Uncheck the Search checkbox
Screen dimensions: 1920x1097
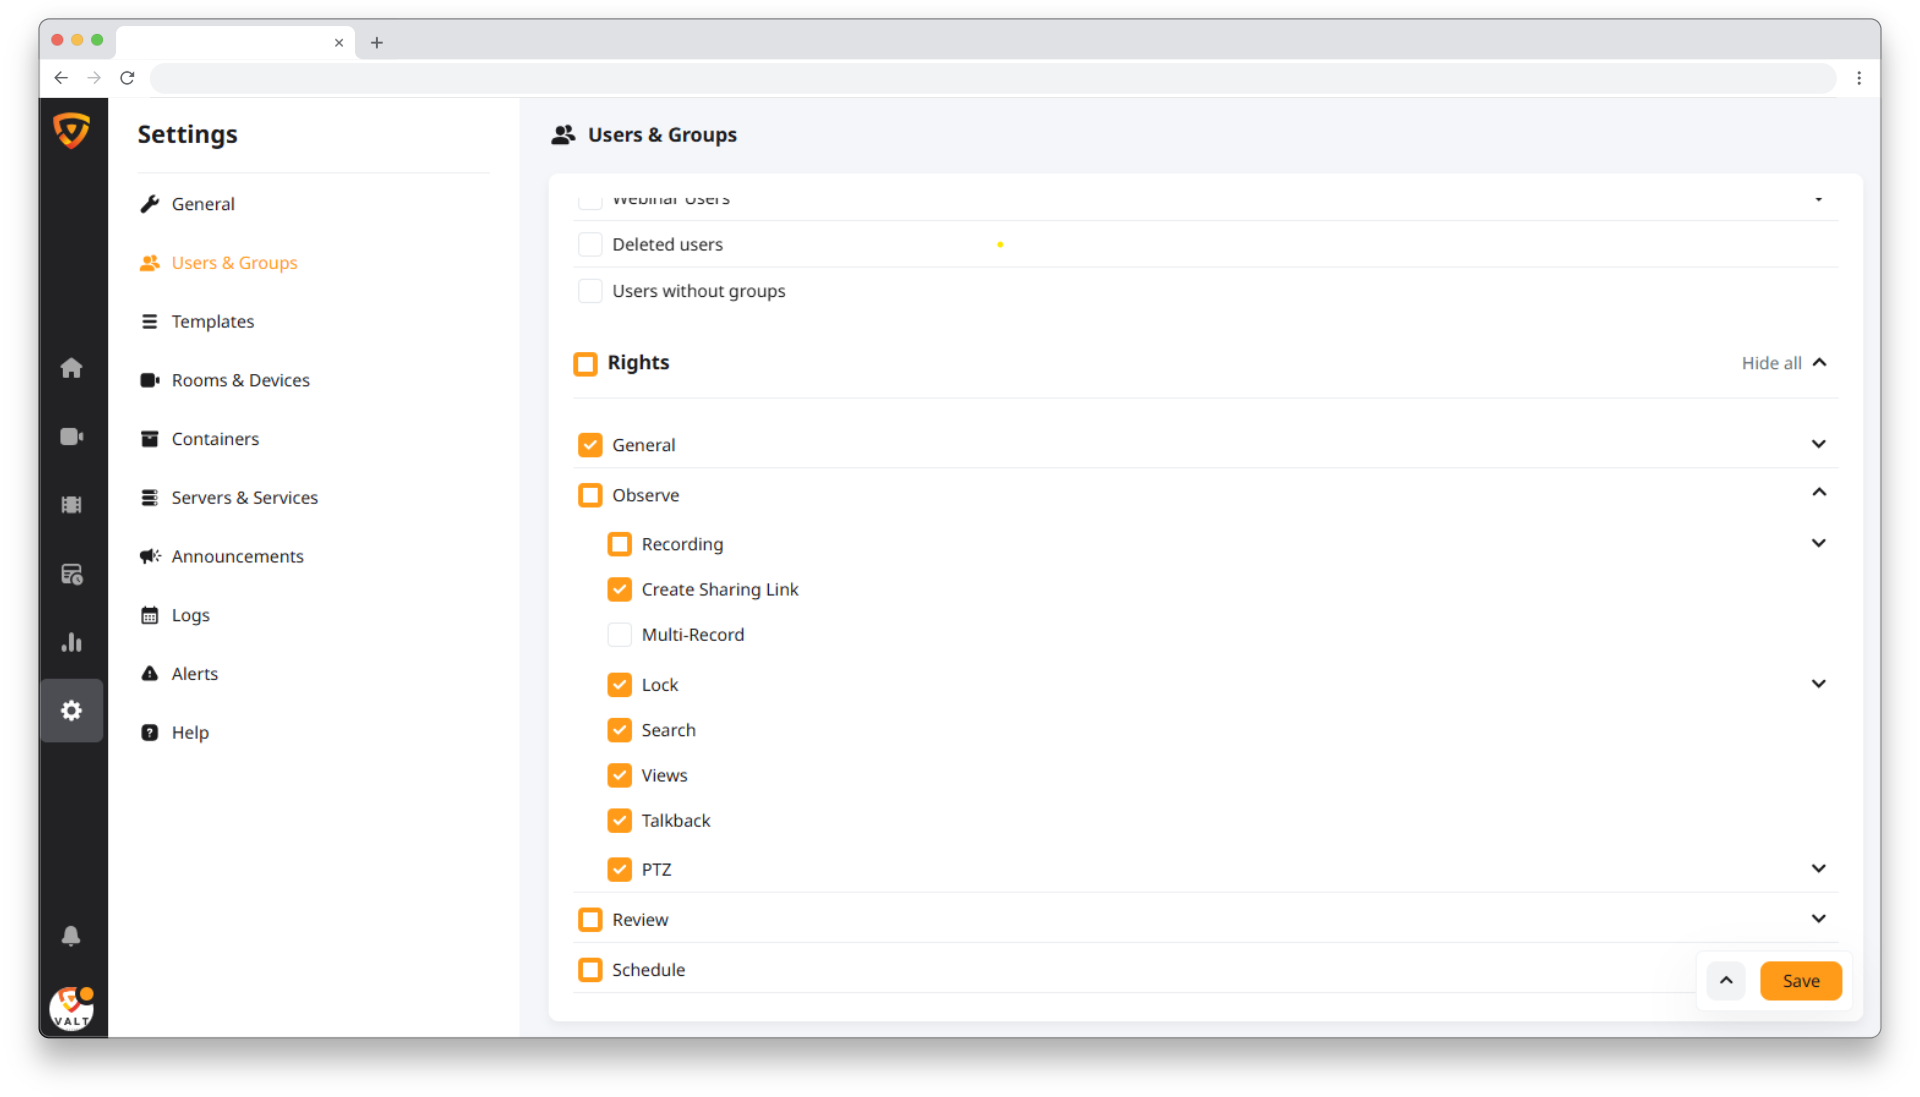(x=620, y=730)
